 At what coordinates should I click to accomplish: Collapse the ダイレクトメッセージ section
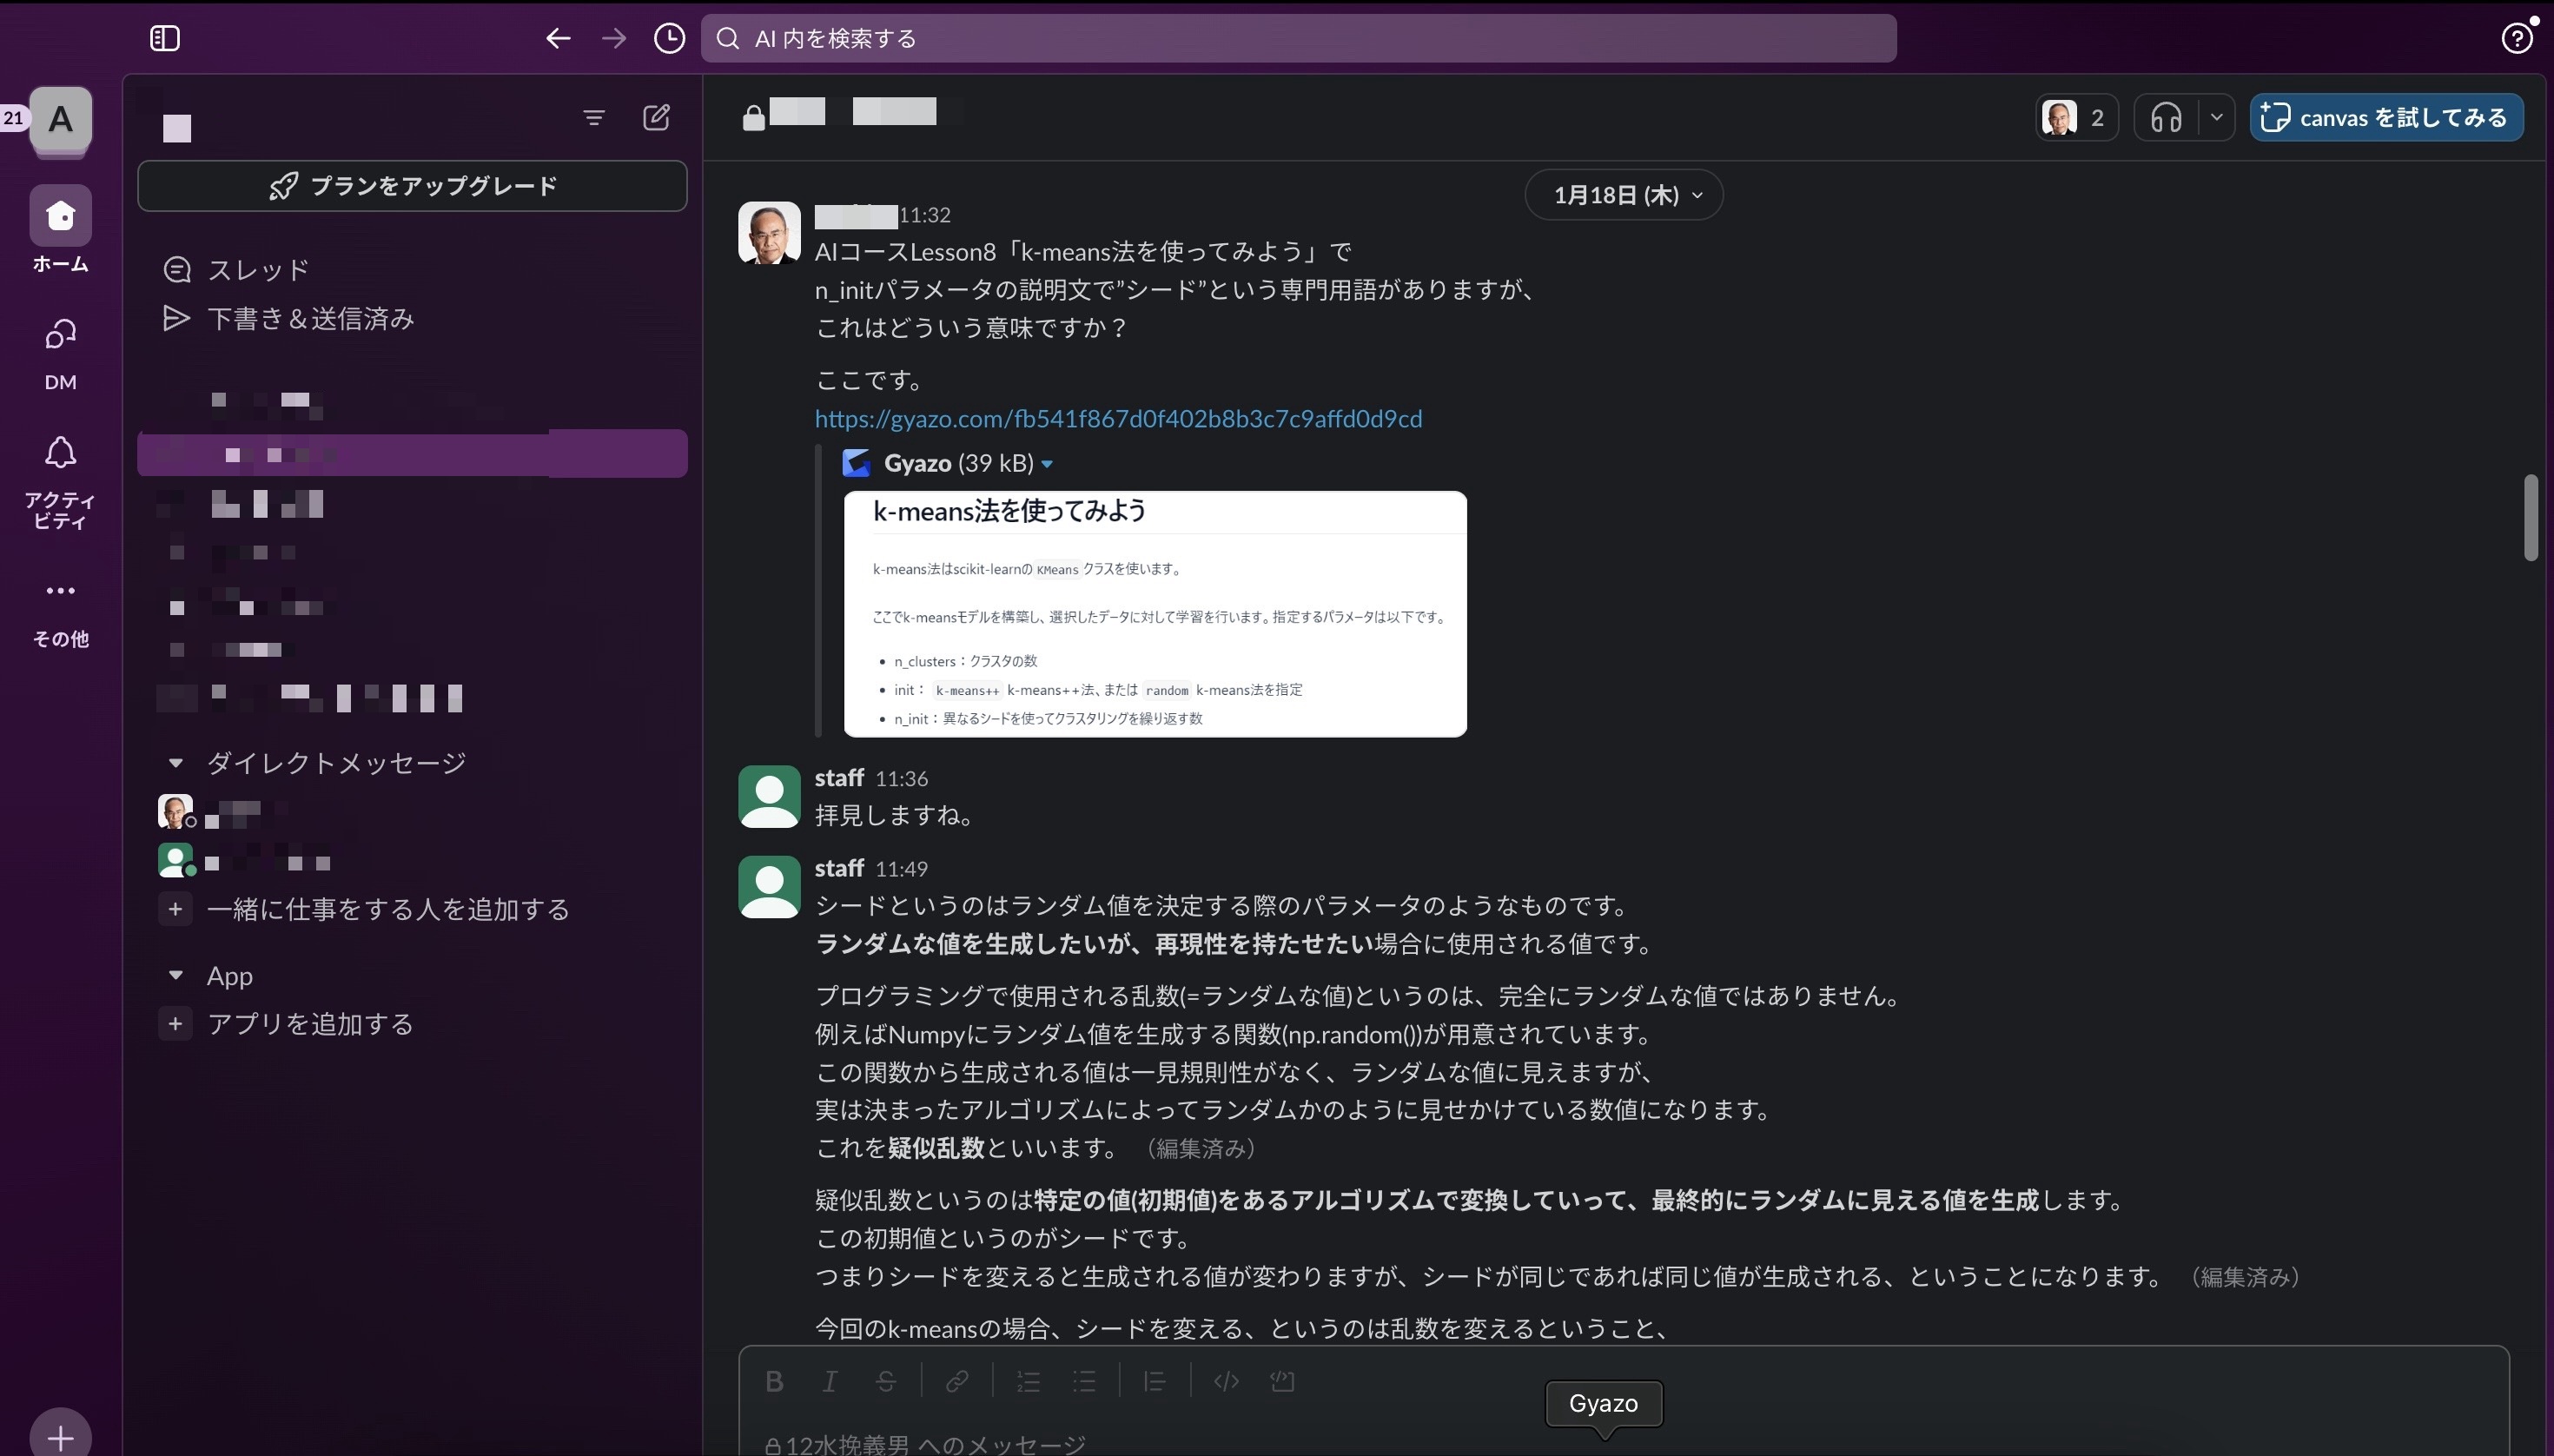point(177,763)
